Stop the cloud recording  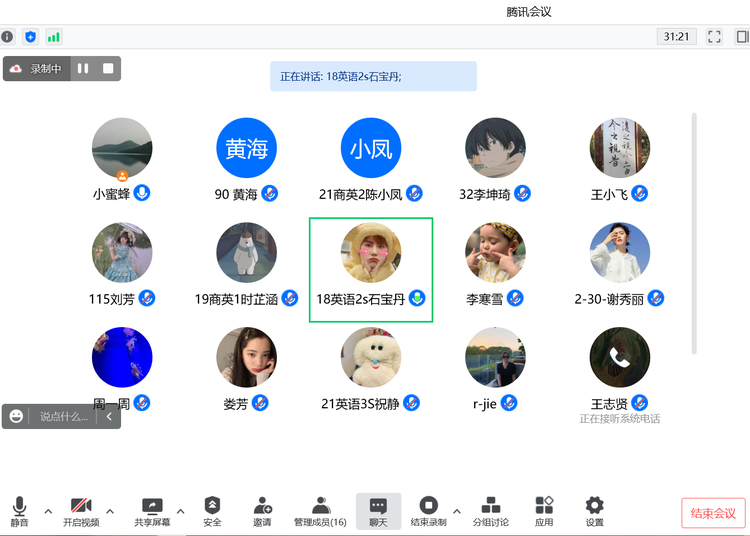click(x=108, y=68)
